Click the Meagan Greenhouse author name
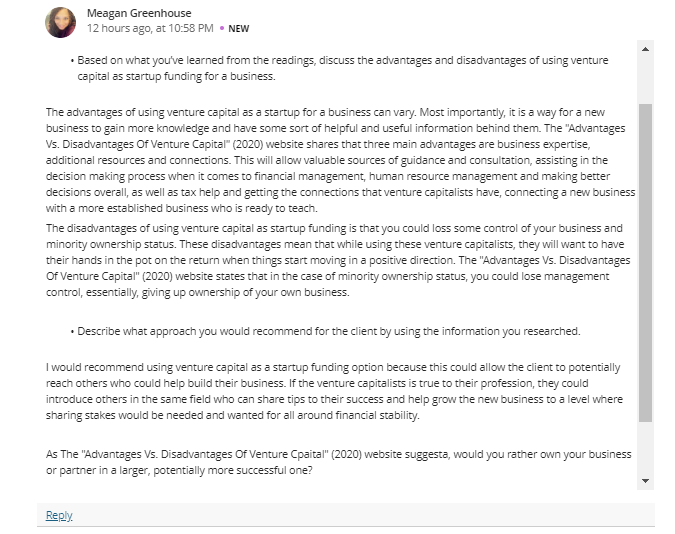Image resolution: width=675 pixels, height=534 pixels. pos(139,13)
